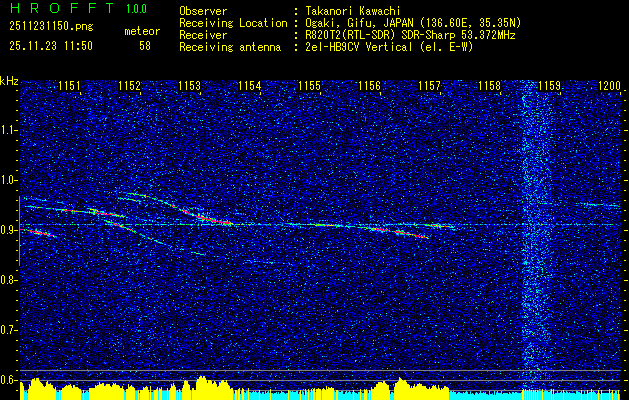
Task: Click the 1153 time axis marker
Action: [x=189, y=85]
